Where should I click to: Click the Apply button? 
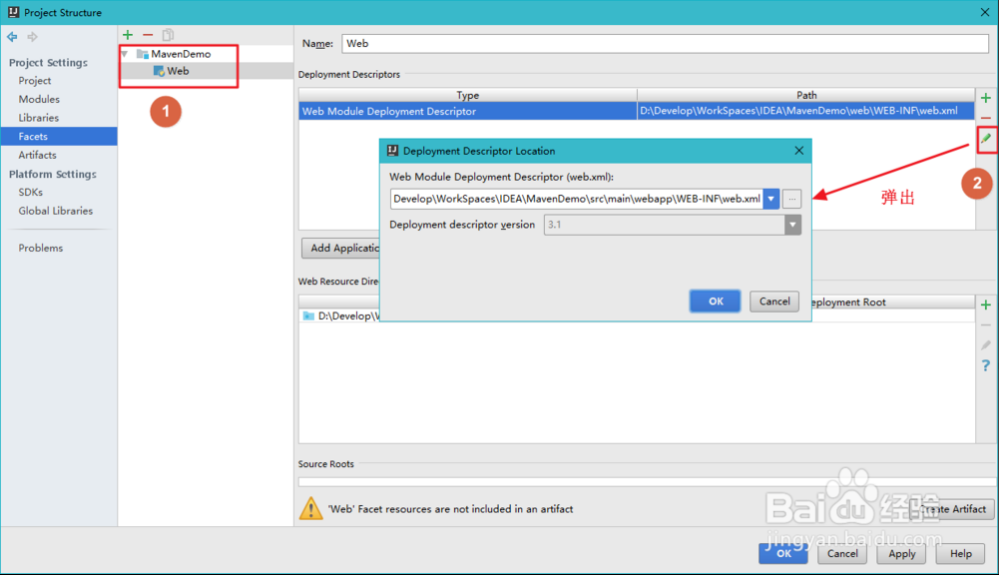tap(902, 553)
